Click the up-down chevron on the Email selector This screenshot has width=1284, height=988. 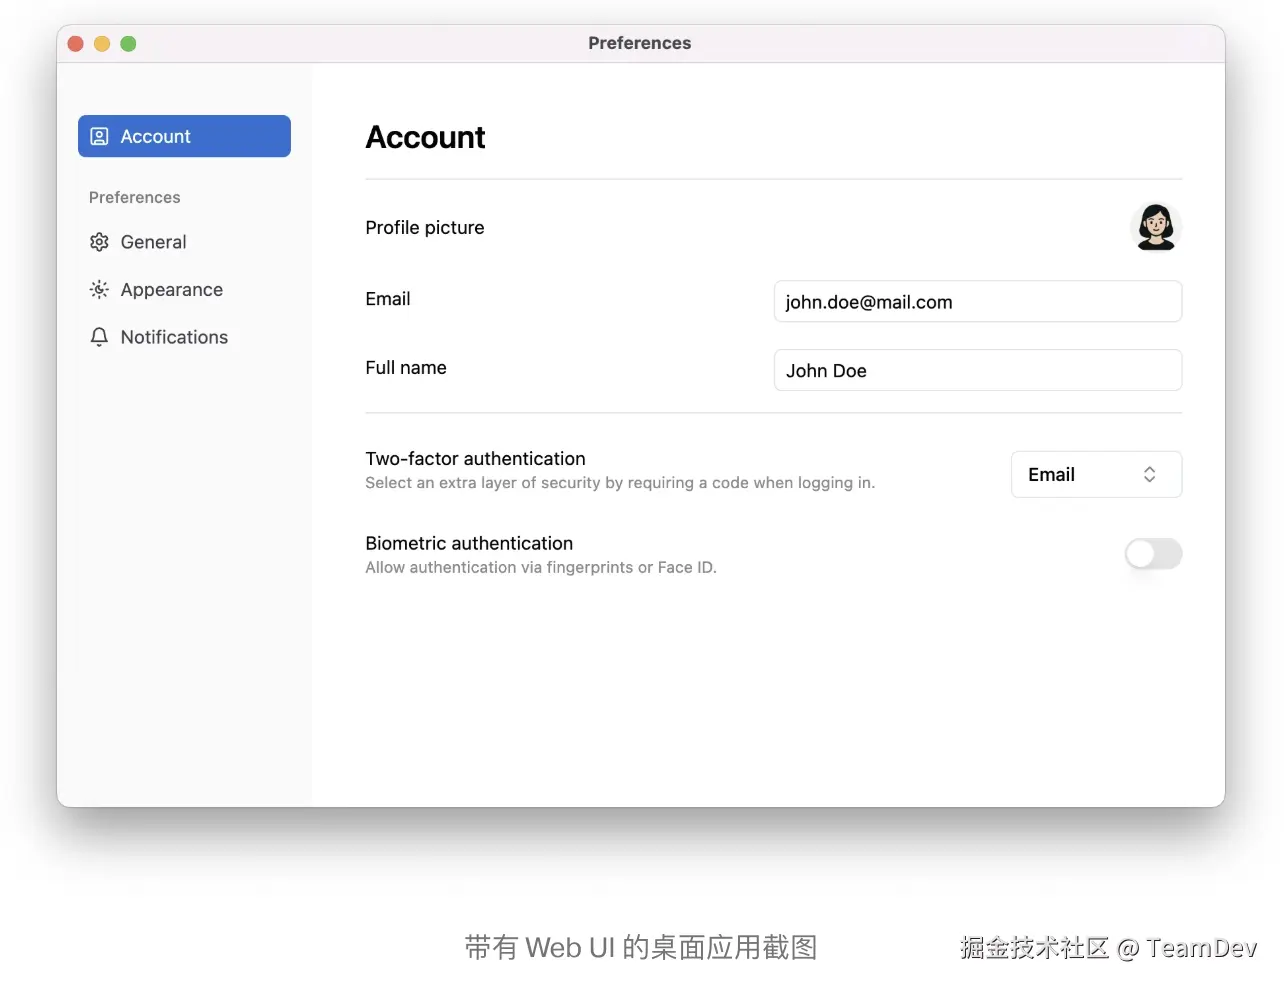click(1149, 474)
